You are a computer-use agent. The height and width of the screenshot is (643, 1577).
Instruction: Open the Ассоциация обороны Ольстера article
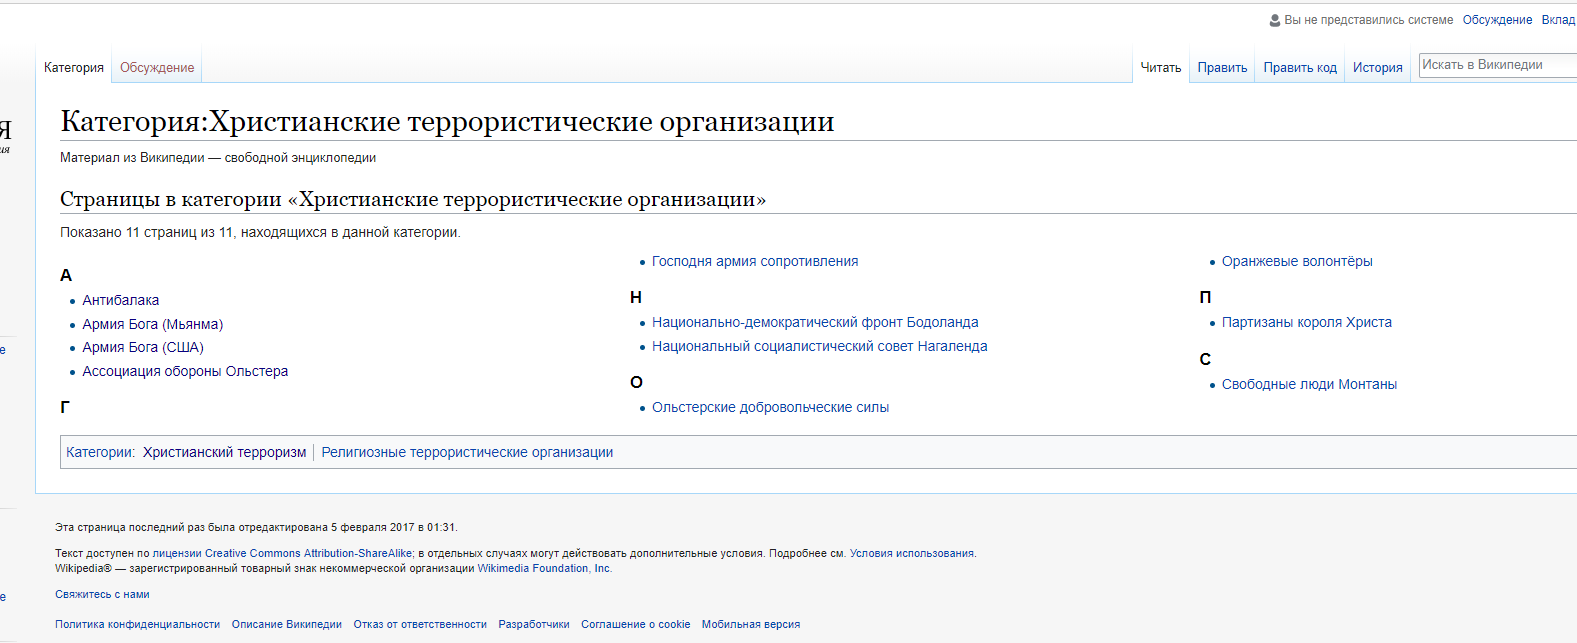click(x=185, y=371)
